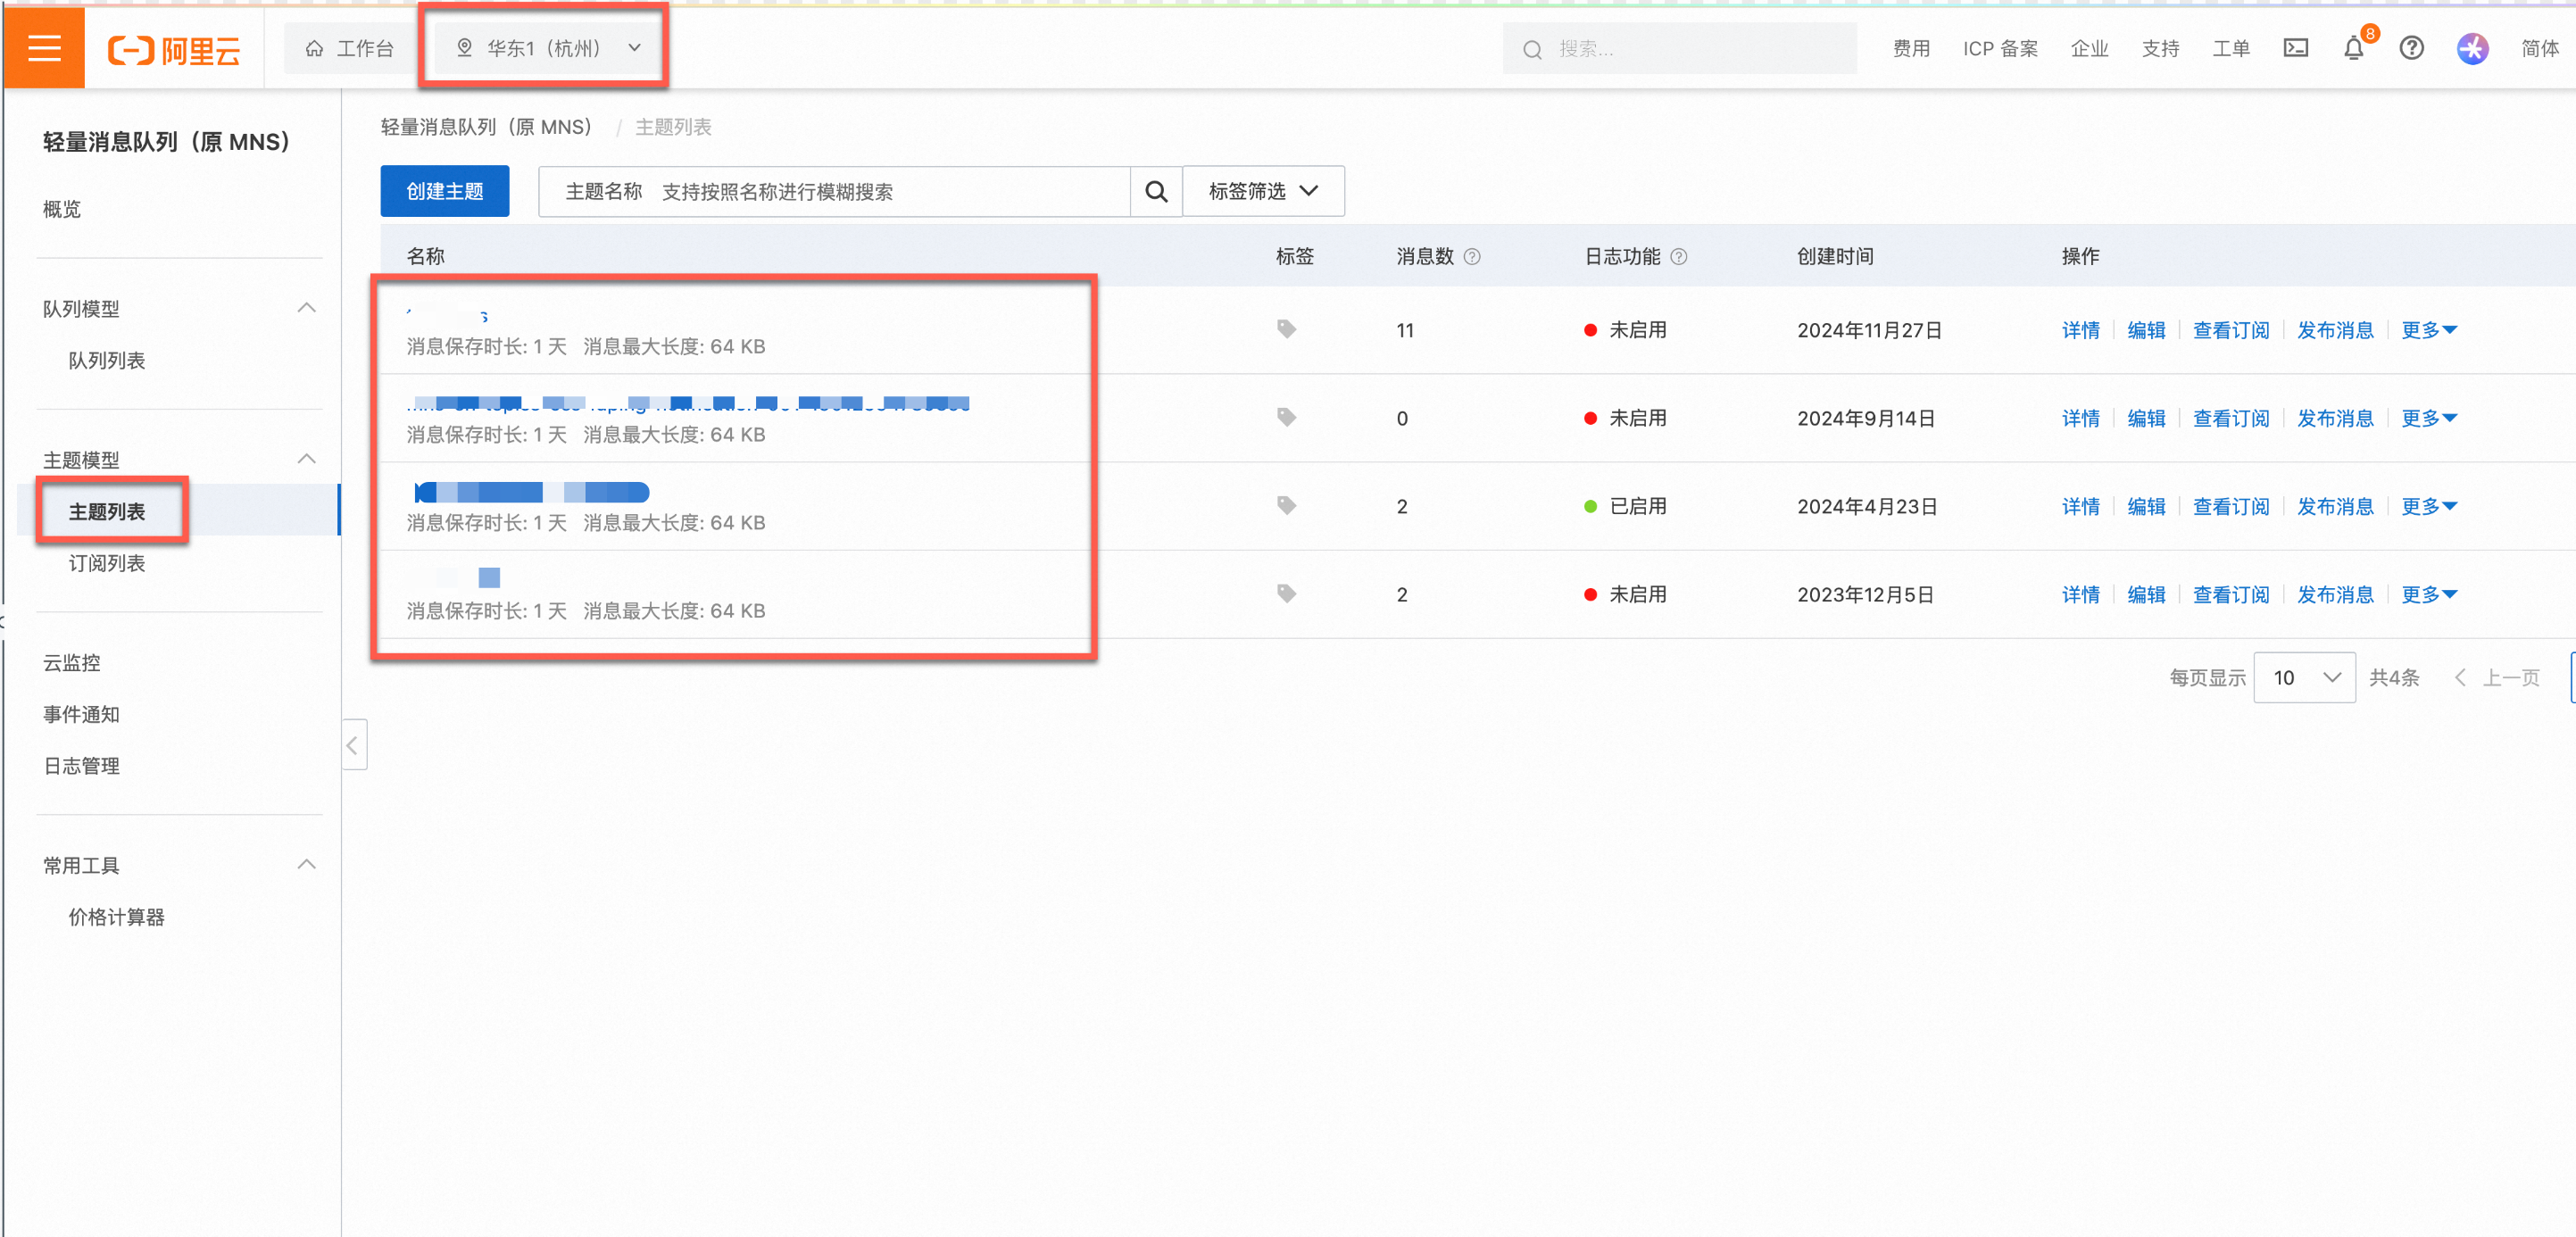
Task: Open the user avatar menu
Action: [2472, 48]
